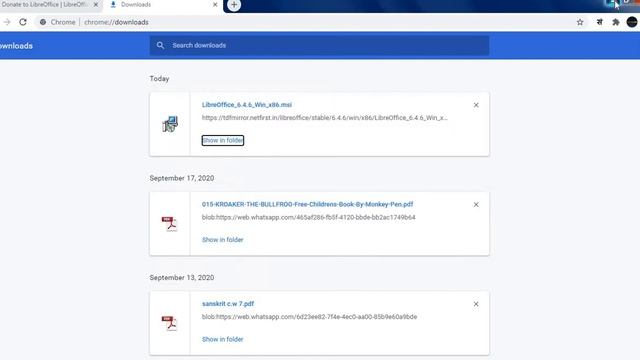Viewport: 640px width, 360px height.
Task: Open a new browser tab
Action: click(x=234, y=5)
